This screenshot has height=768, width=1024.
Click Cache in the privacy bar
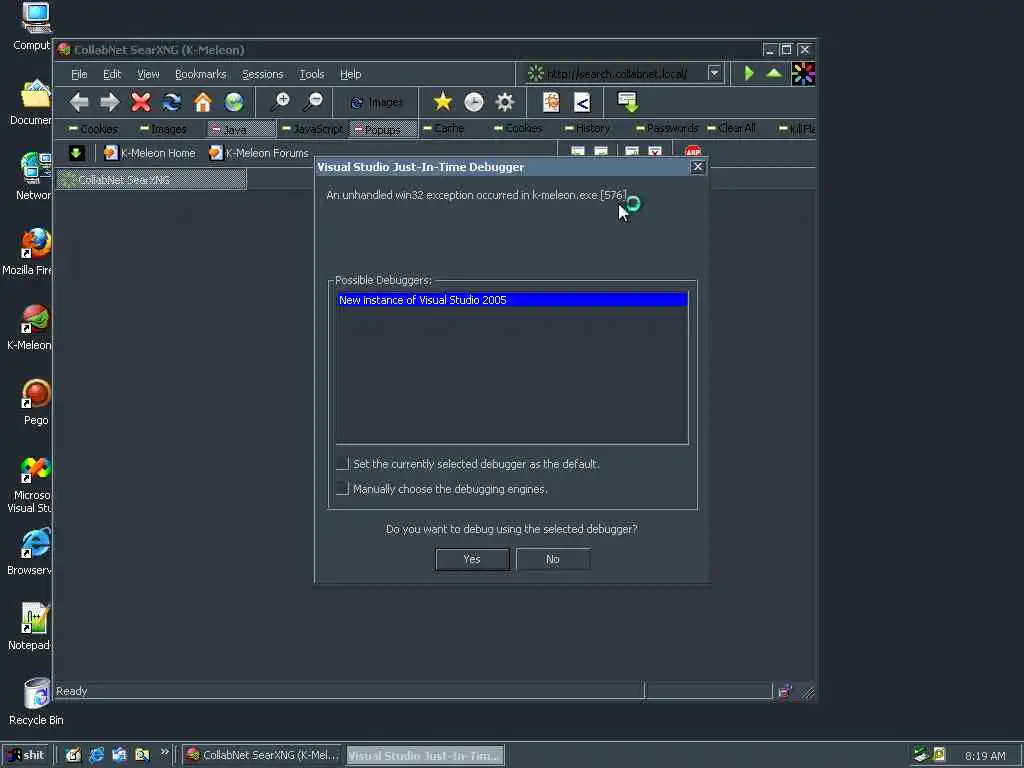(x=443, y=128)
